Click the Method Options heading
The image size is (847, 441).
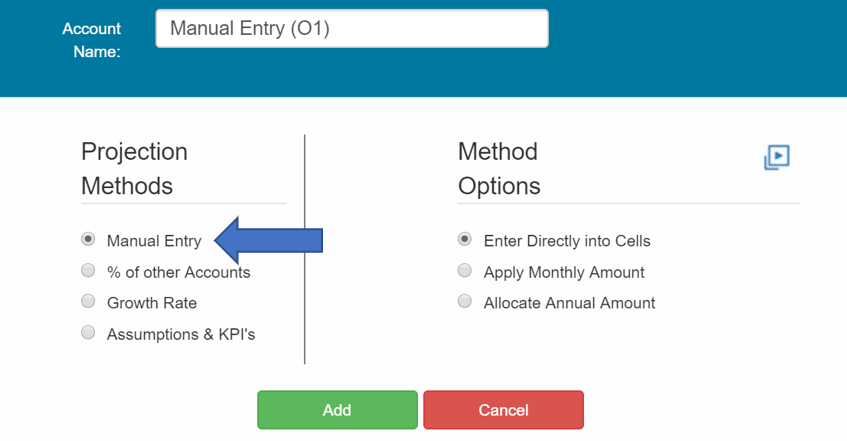499,169
